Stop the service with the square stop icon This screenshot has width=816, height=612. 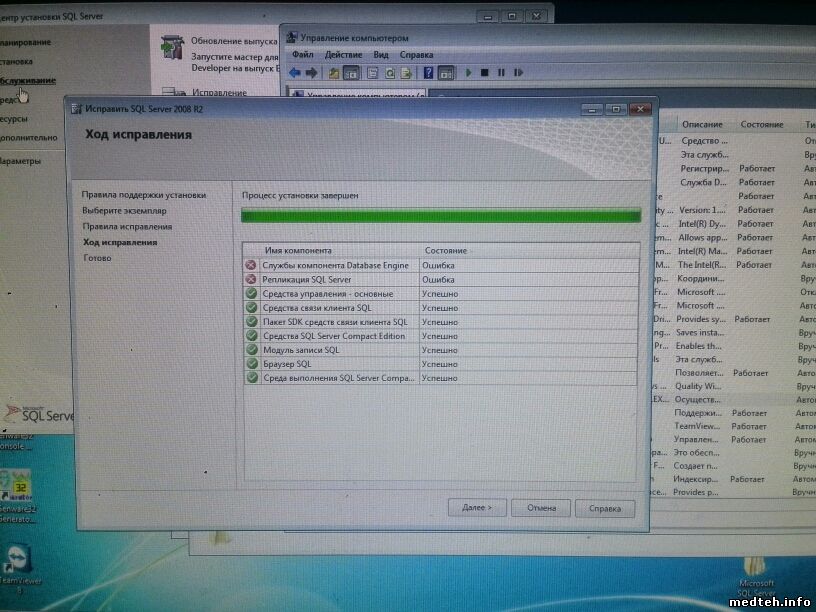[x=485, y=73]
